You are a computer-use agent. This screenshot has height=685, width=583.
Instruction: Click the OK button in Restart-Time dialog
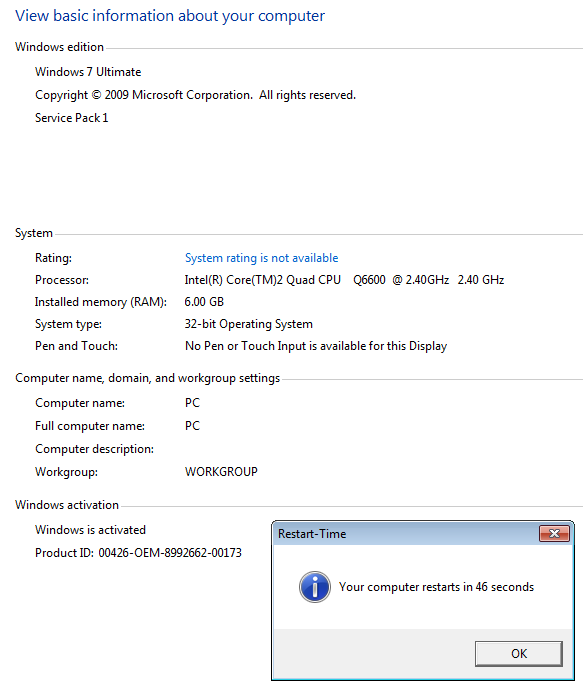coord(518,654)
